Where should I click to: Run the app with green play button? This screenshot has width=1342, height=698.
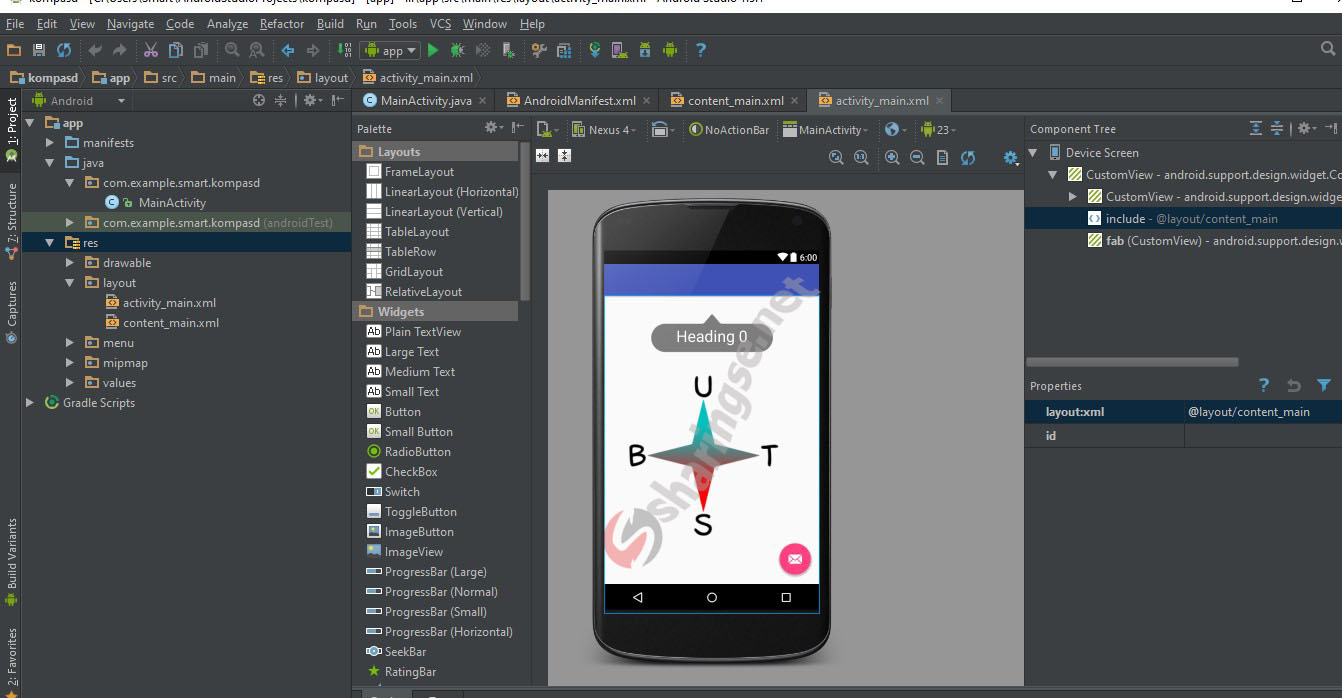433,50
